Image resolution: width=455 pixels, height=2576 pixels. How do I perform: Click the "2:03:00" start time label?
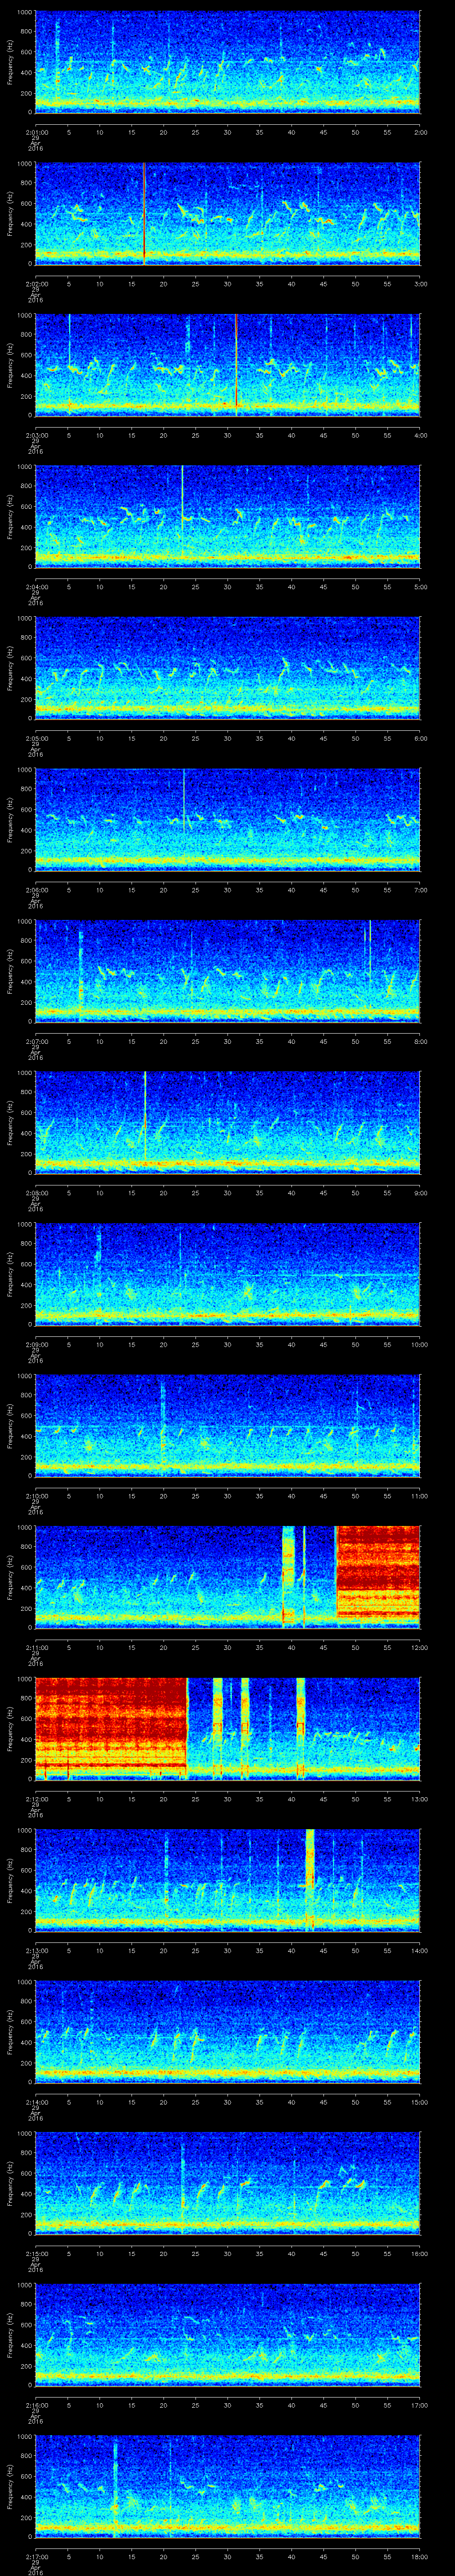[36, 435]
